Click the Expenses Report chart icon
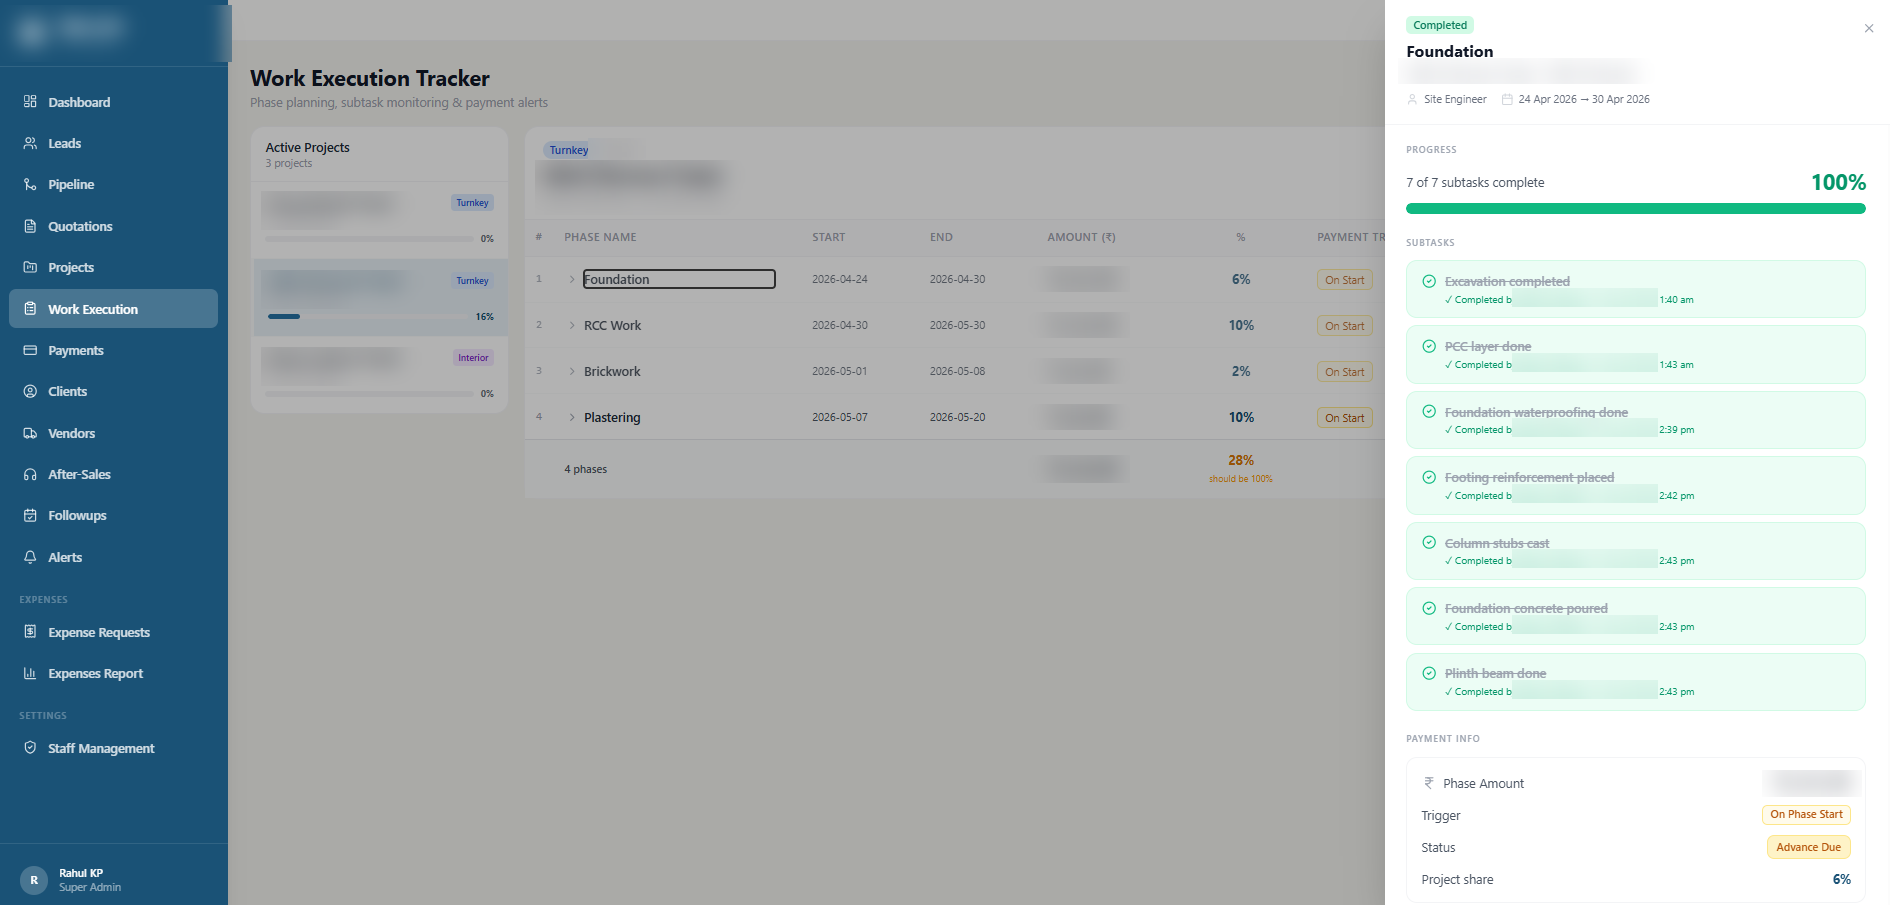Image resolution: width=1890 pixels, height=905 pixels. 30,673
